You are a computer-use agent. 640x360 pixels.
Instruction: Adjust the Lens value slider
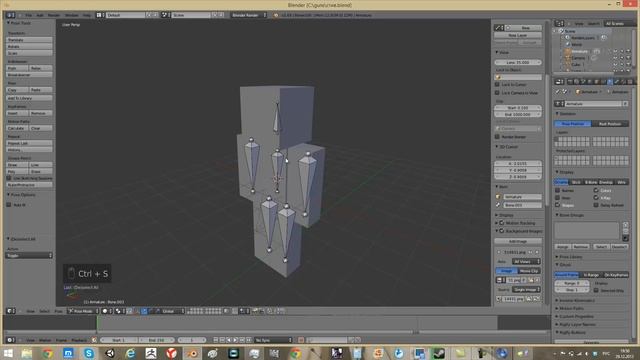(x=518, y=62)
